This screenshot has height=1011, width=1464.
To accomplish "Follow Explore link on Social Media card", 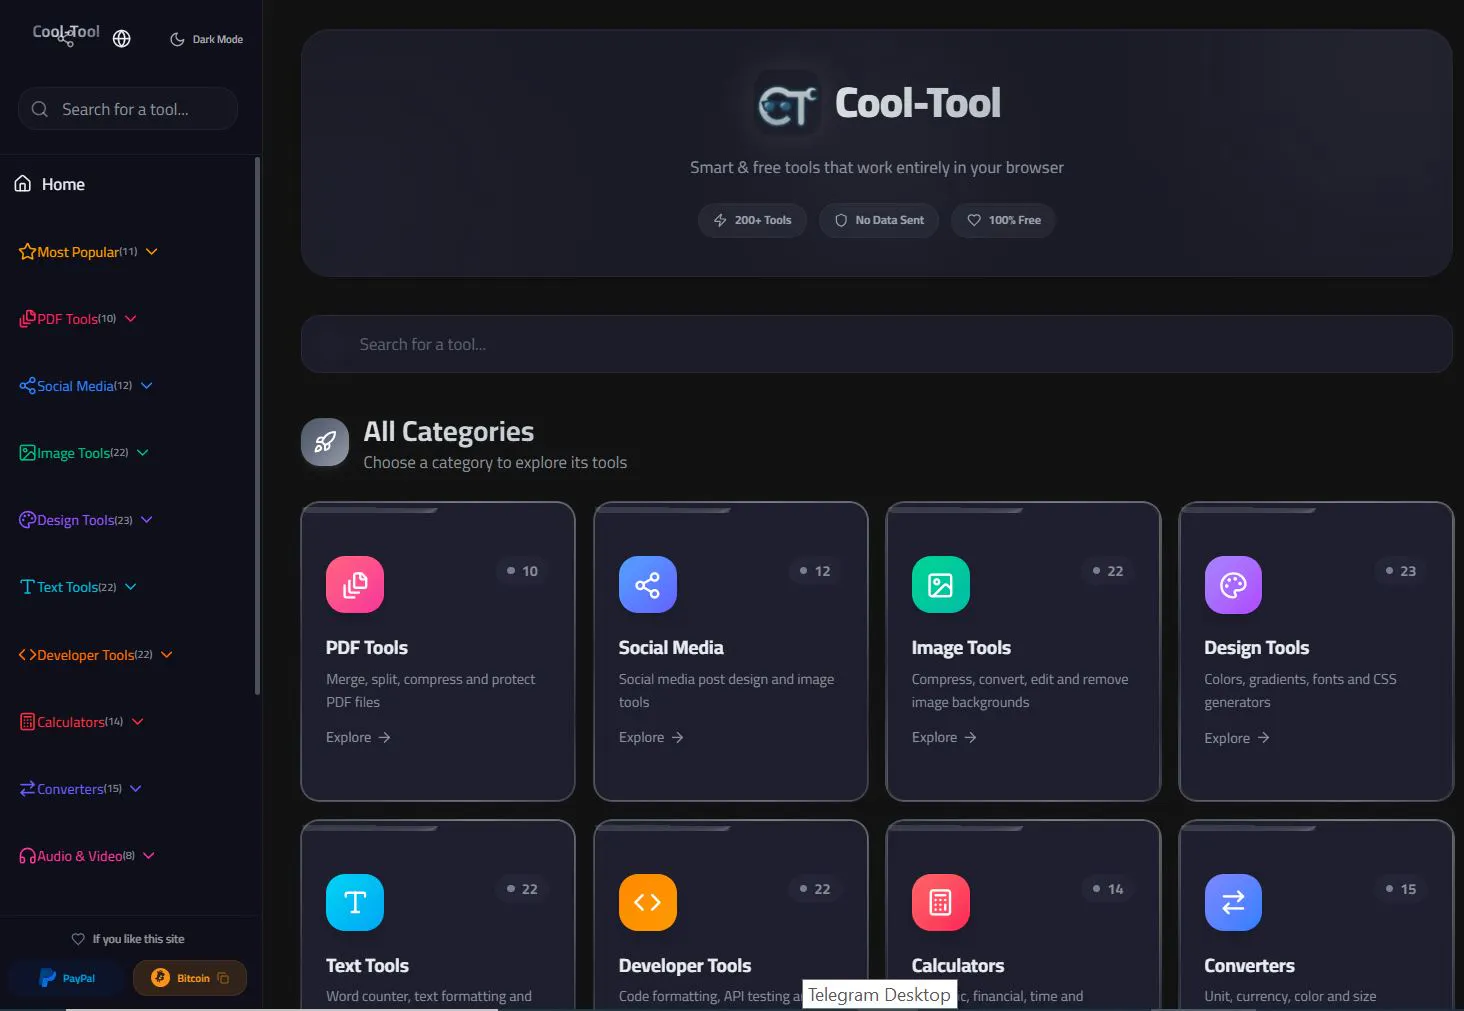I will pos(651,737).
